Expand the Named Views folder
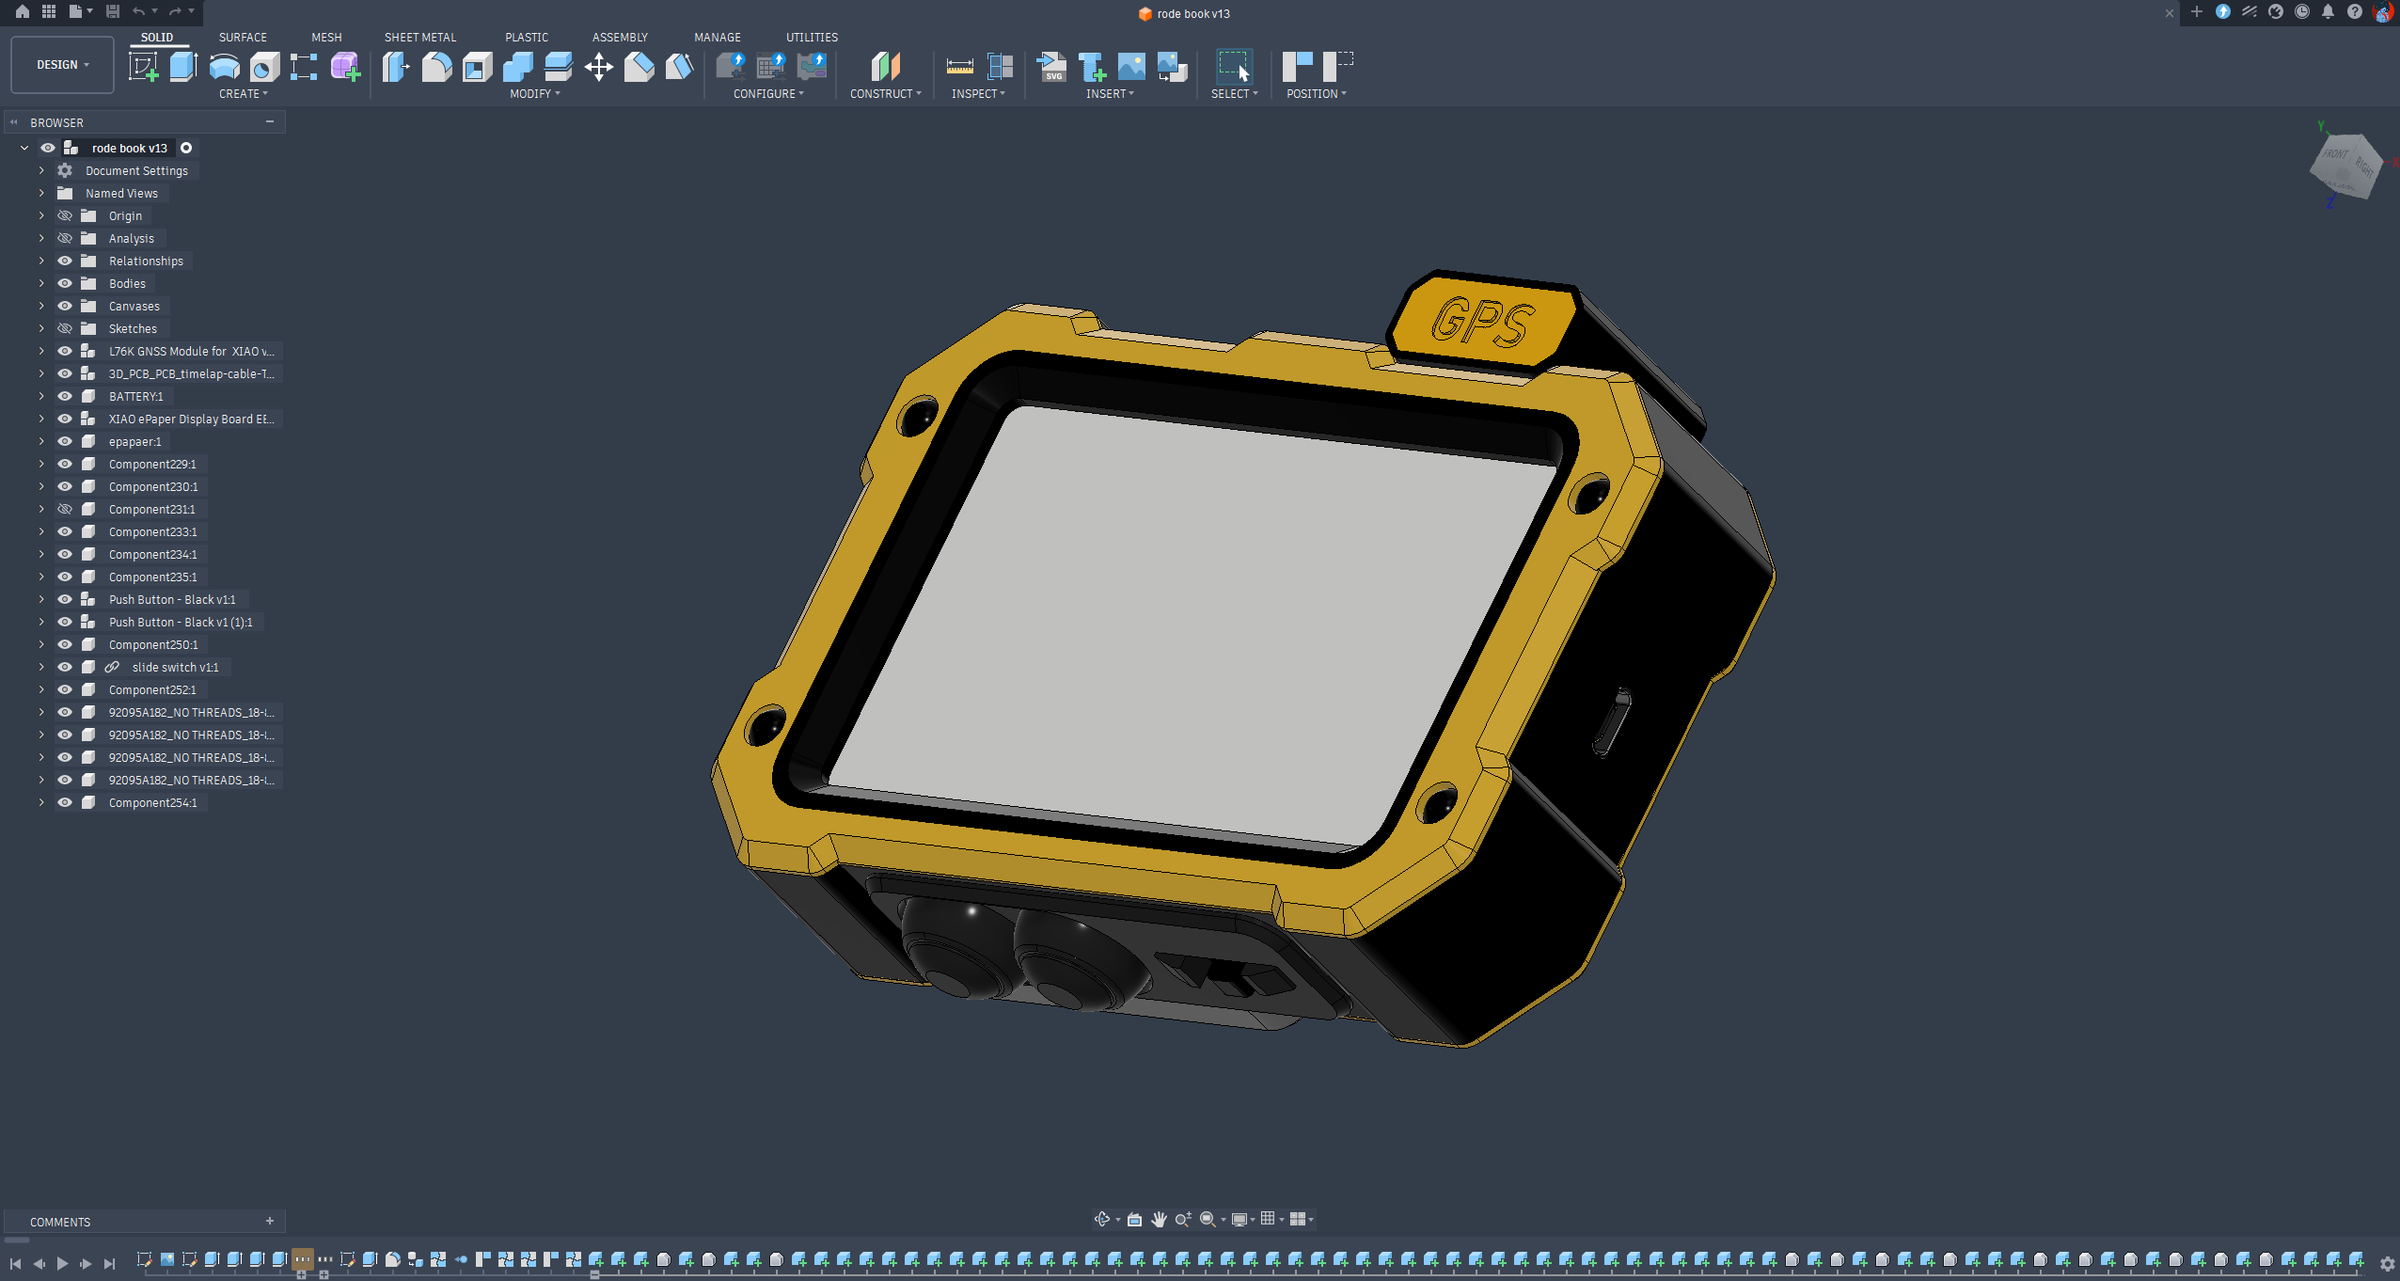Screen dimensions: 2400x1281 (41, 194)
